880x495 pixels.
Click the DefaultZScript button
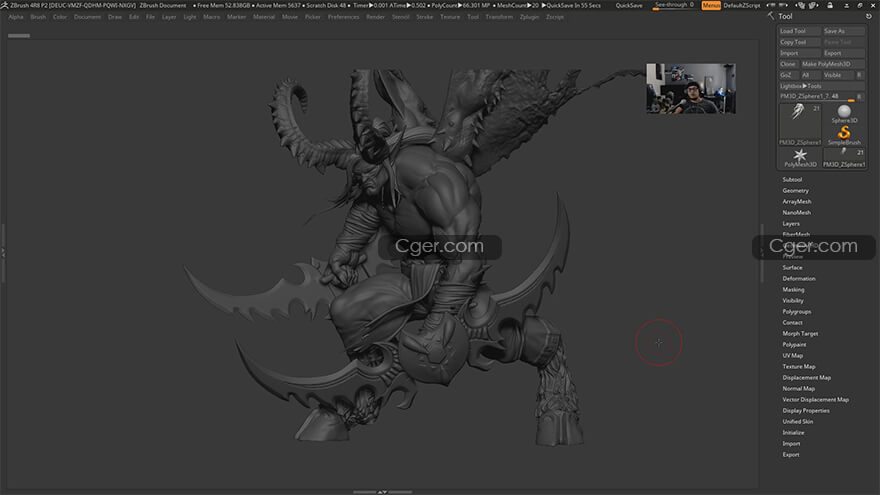pyautogui.click(x=741, y=5)
